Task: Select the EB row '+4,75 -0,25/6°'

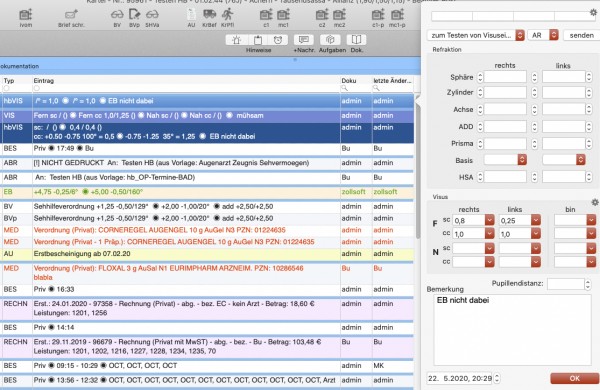Action: [207, 192]
